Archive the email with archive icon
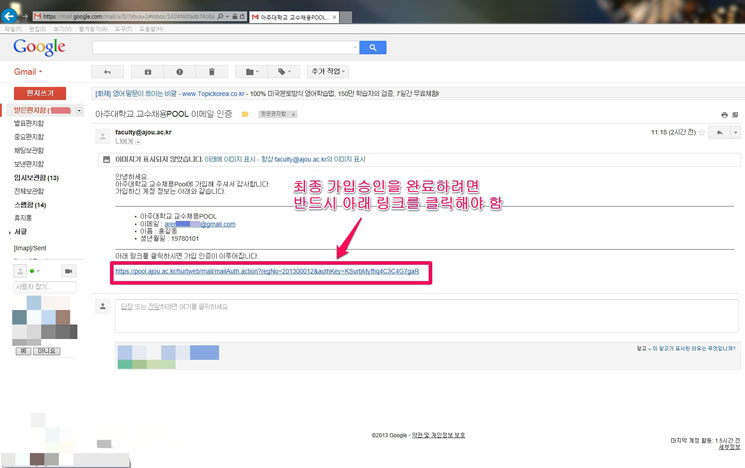The height and width of the screenshot is (468, 745). pyautogui.click(x=148, y=72)
